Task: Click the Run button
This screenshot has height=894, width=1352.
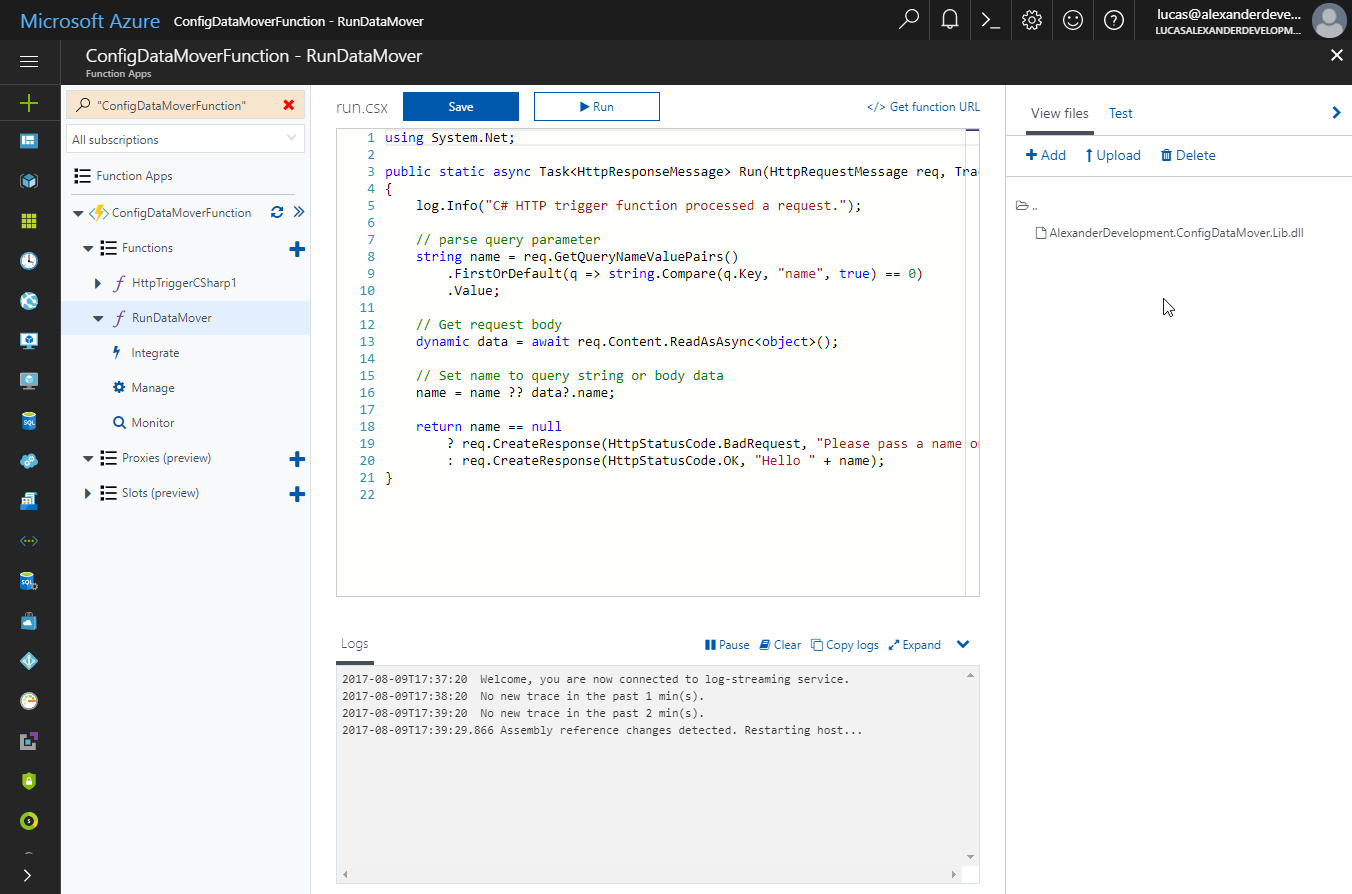Action: coord(597,107)
